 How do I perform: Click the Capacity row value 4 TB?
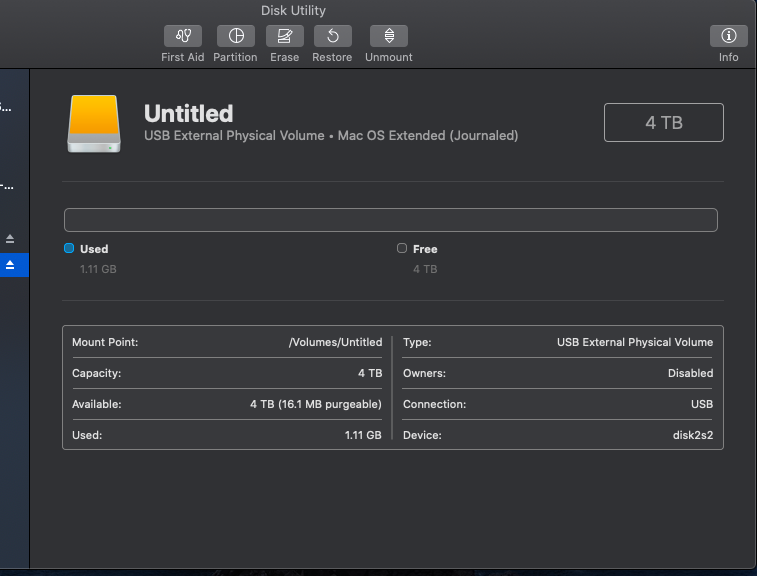(x=370, y=373)
